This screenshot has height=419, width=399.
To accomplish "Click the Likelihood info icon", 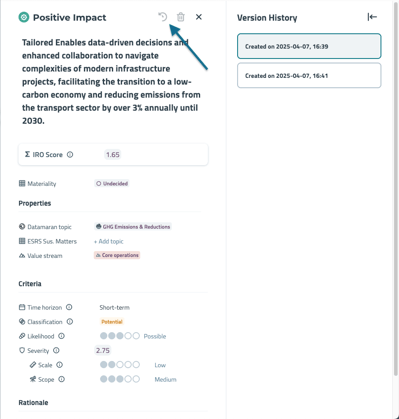I will tap(61, 336).
